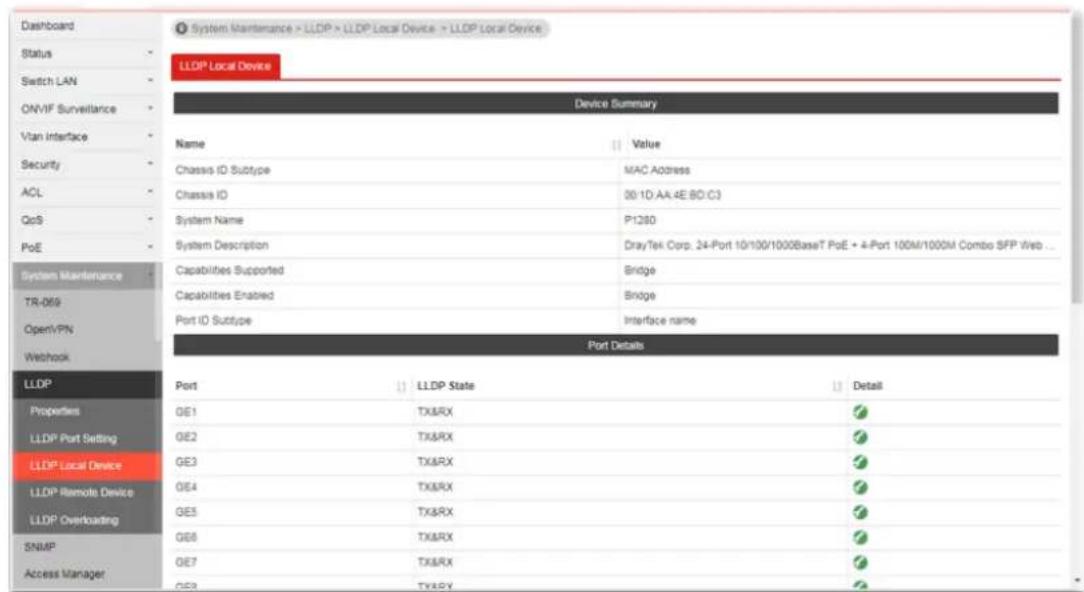Open LLDP Remote Device page
The width and height of the screenshot is (1084, 592).
pos(82,492)
